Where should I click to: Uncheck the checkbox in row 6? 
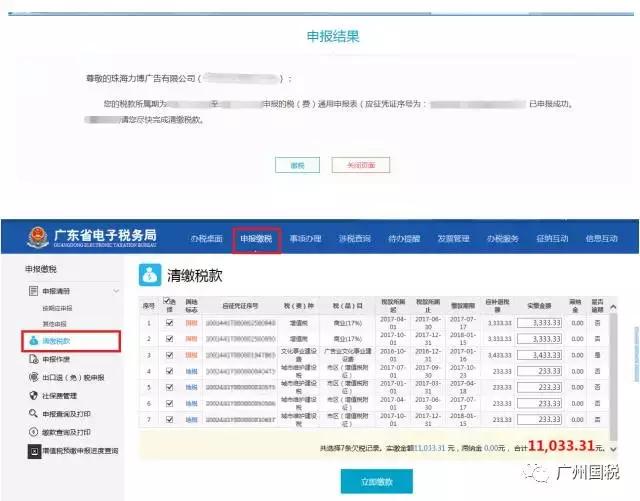click(x=169, y=403)
